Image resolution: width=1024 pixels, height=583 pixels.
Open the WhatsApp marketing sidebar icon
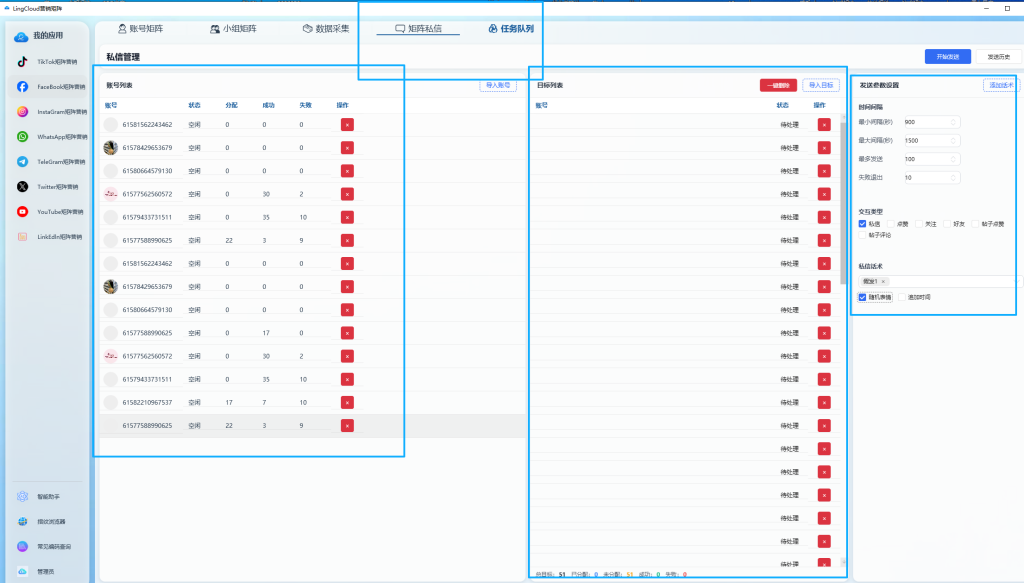coord(22,136)
